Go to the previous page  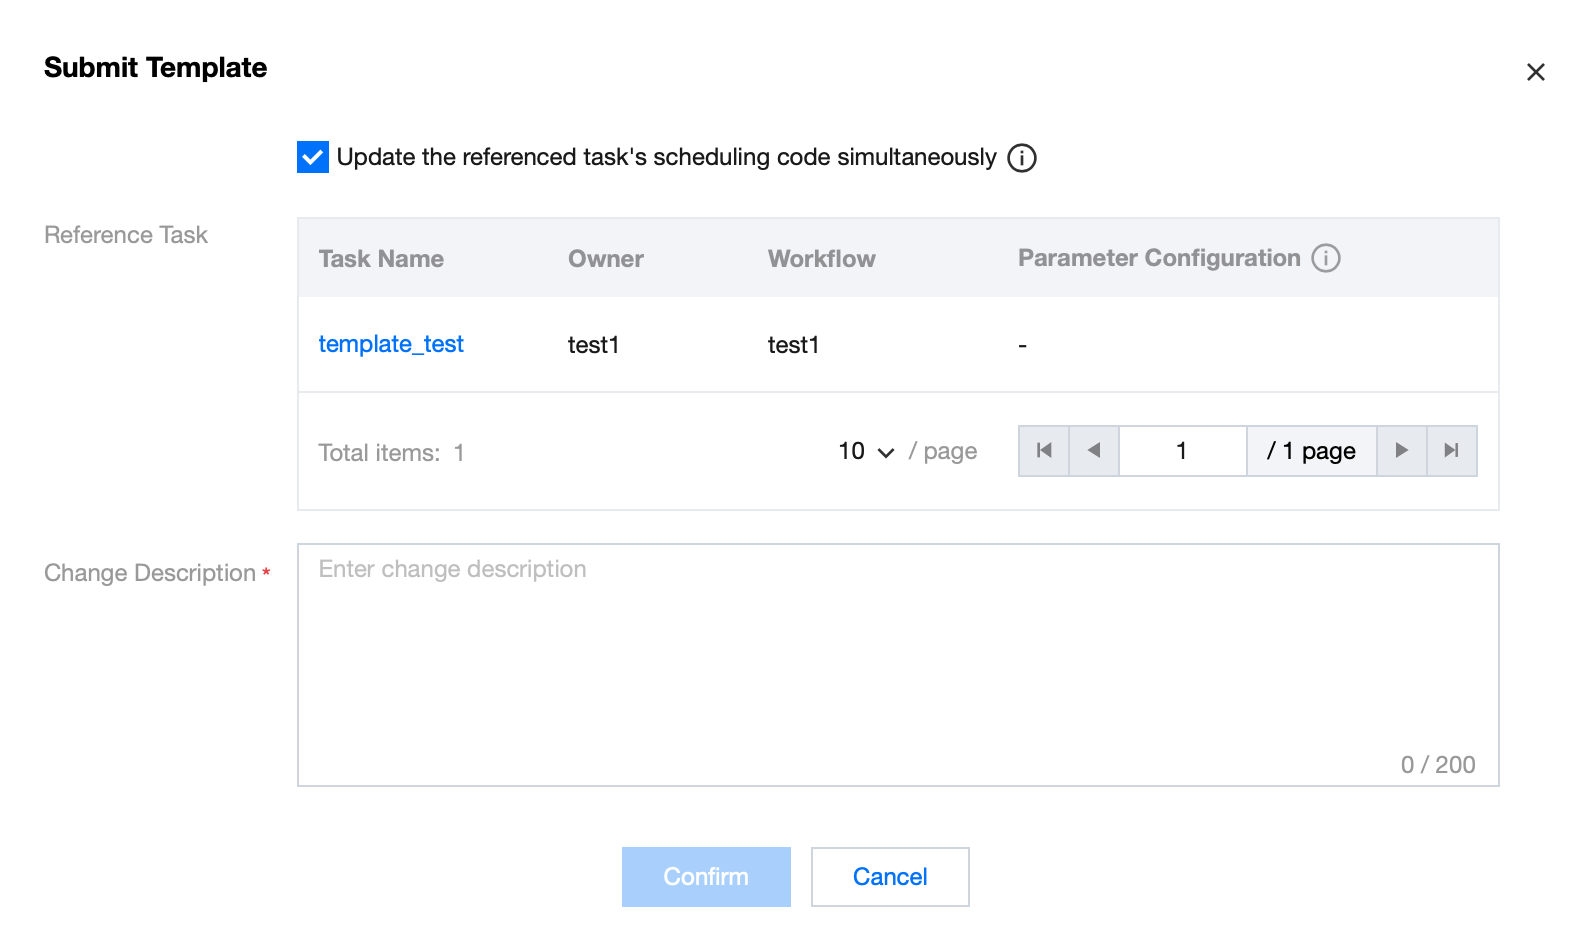point(1094,451)
